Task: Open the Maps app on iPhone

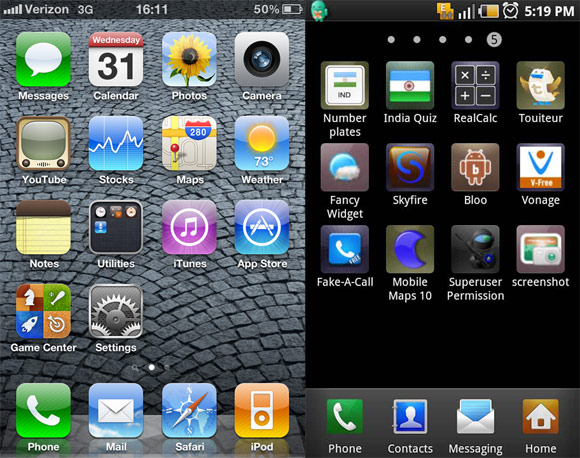Action: click(x=189, y=144)
